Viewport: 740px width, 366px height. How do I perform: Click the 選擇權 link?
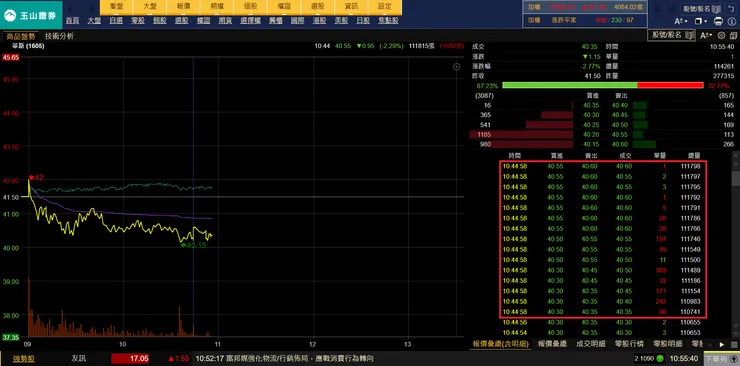tap(250, 21)
